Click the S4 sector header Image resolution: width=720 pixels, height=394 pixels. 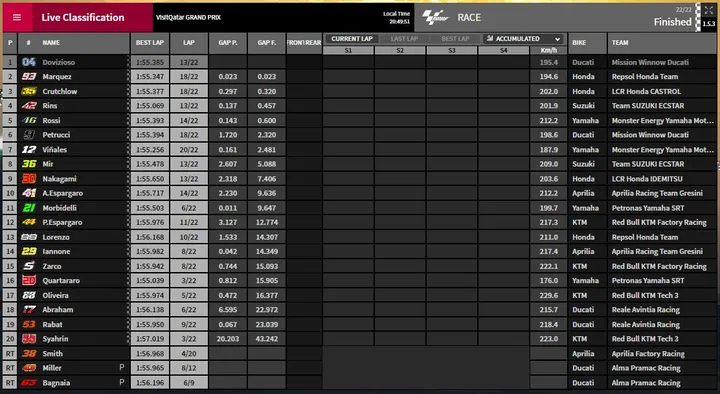504,51
